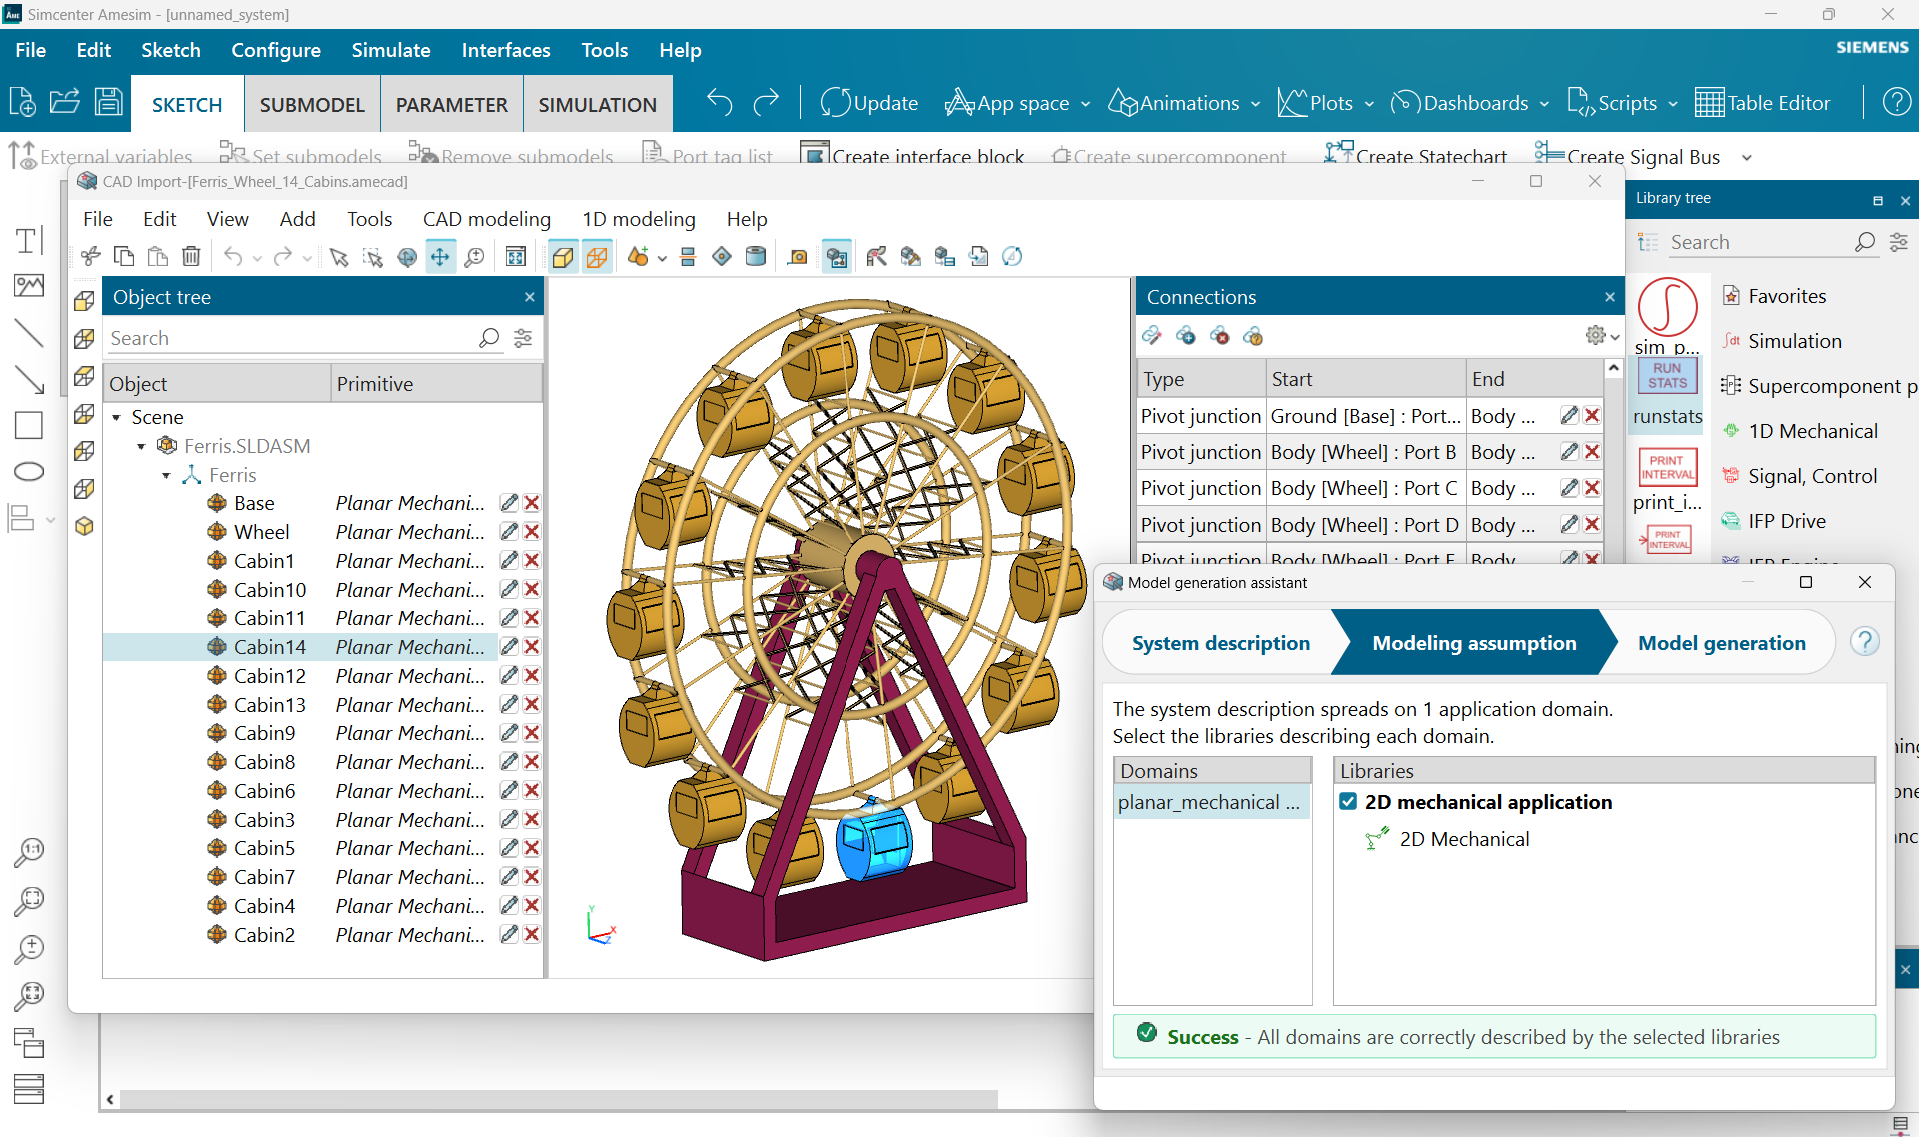Switch to the PARAMETER tab
The height and width of the screenshot is (1137, 1919).
tap(451, 105)
